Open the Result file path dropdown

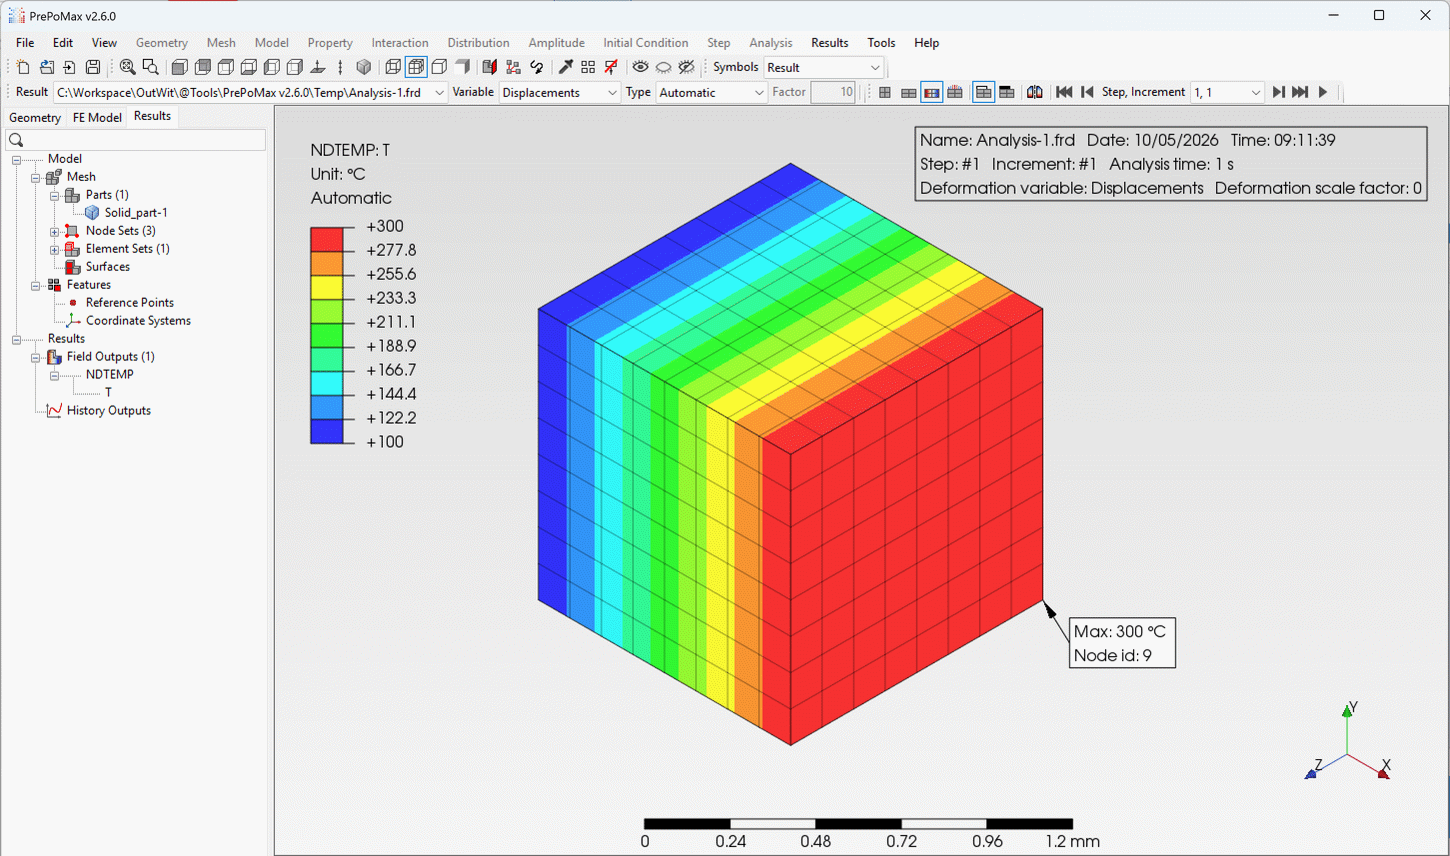[439, 92]
